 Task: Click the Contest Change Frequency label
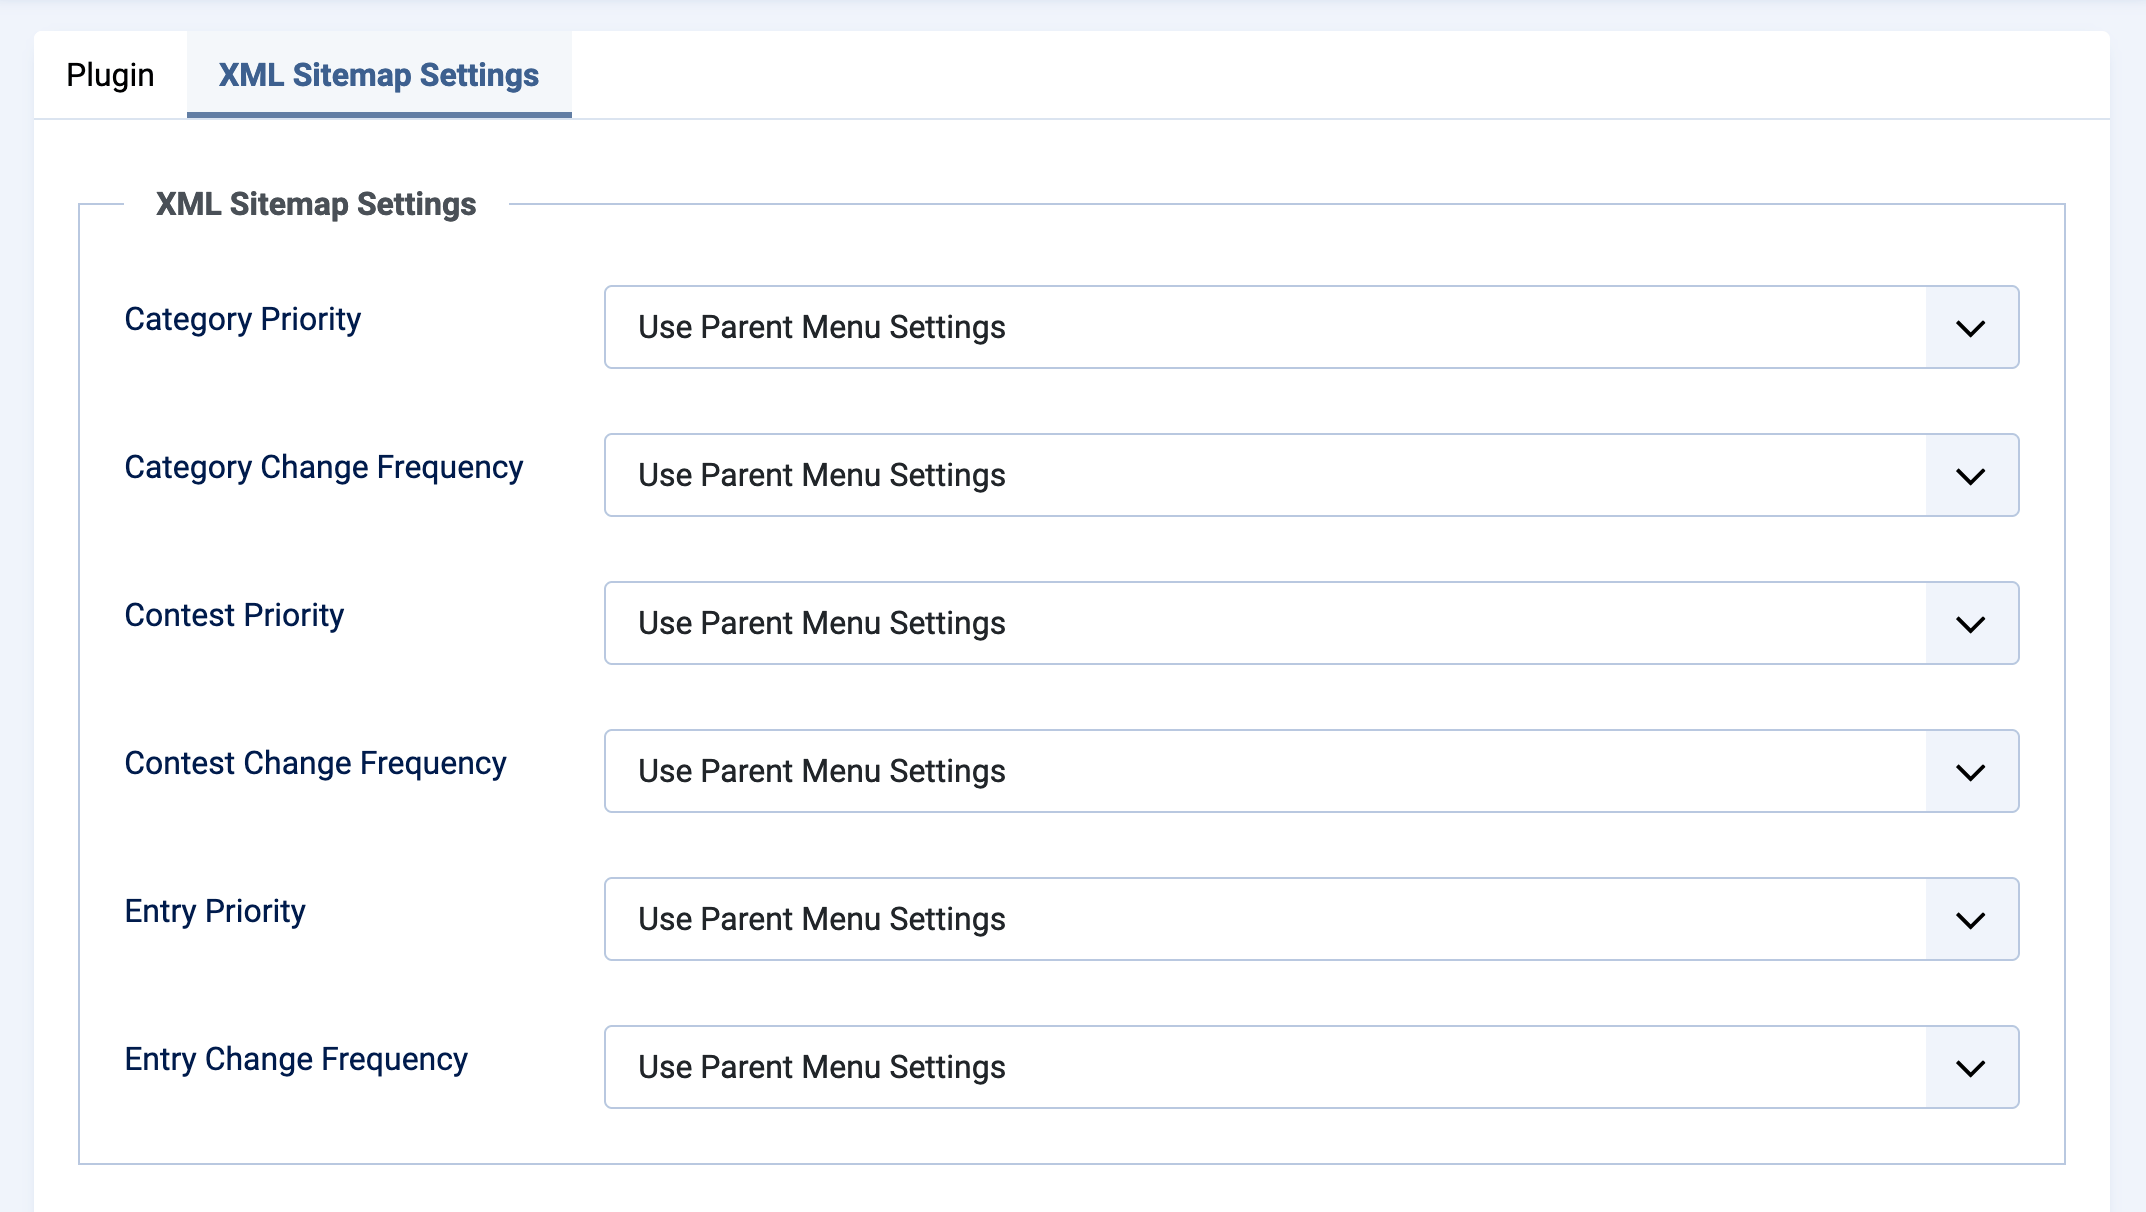pos(316,764)
